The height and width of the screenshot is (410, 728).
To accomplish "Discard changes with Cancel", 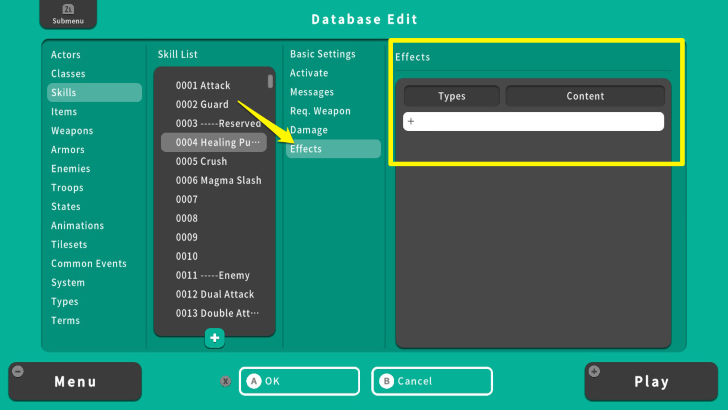I will coord(432,381).
